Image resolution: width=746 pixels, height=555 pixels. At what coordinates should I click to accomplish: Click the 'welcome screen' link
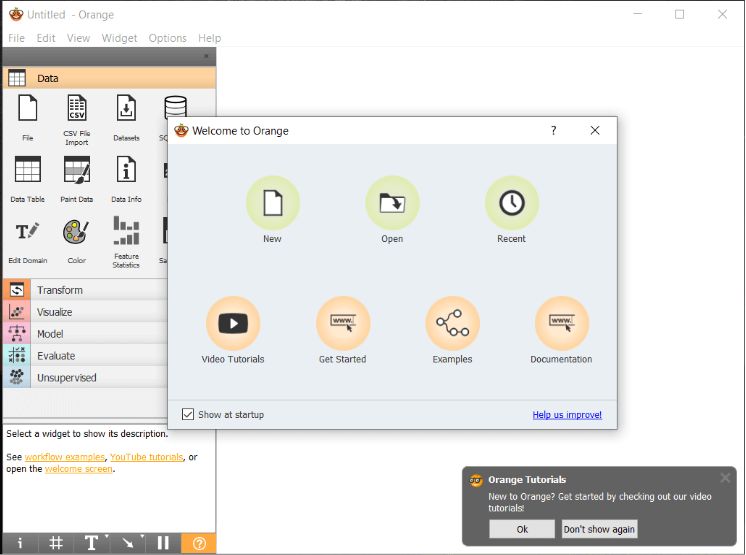(79, 469)
